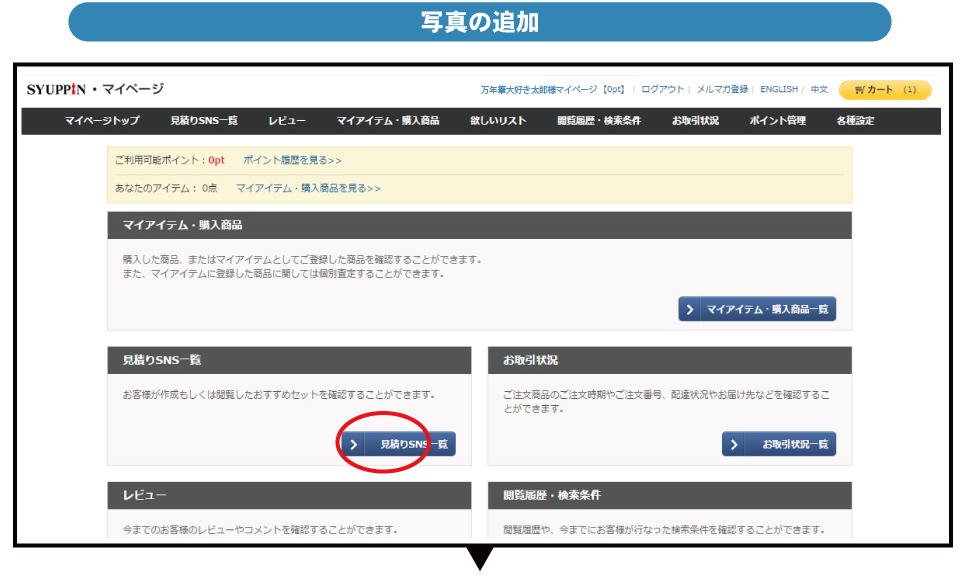
Task: Select 欲しいリスト in the navigation bar
Action: pyautogui.click(x=498, y=121)
